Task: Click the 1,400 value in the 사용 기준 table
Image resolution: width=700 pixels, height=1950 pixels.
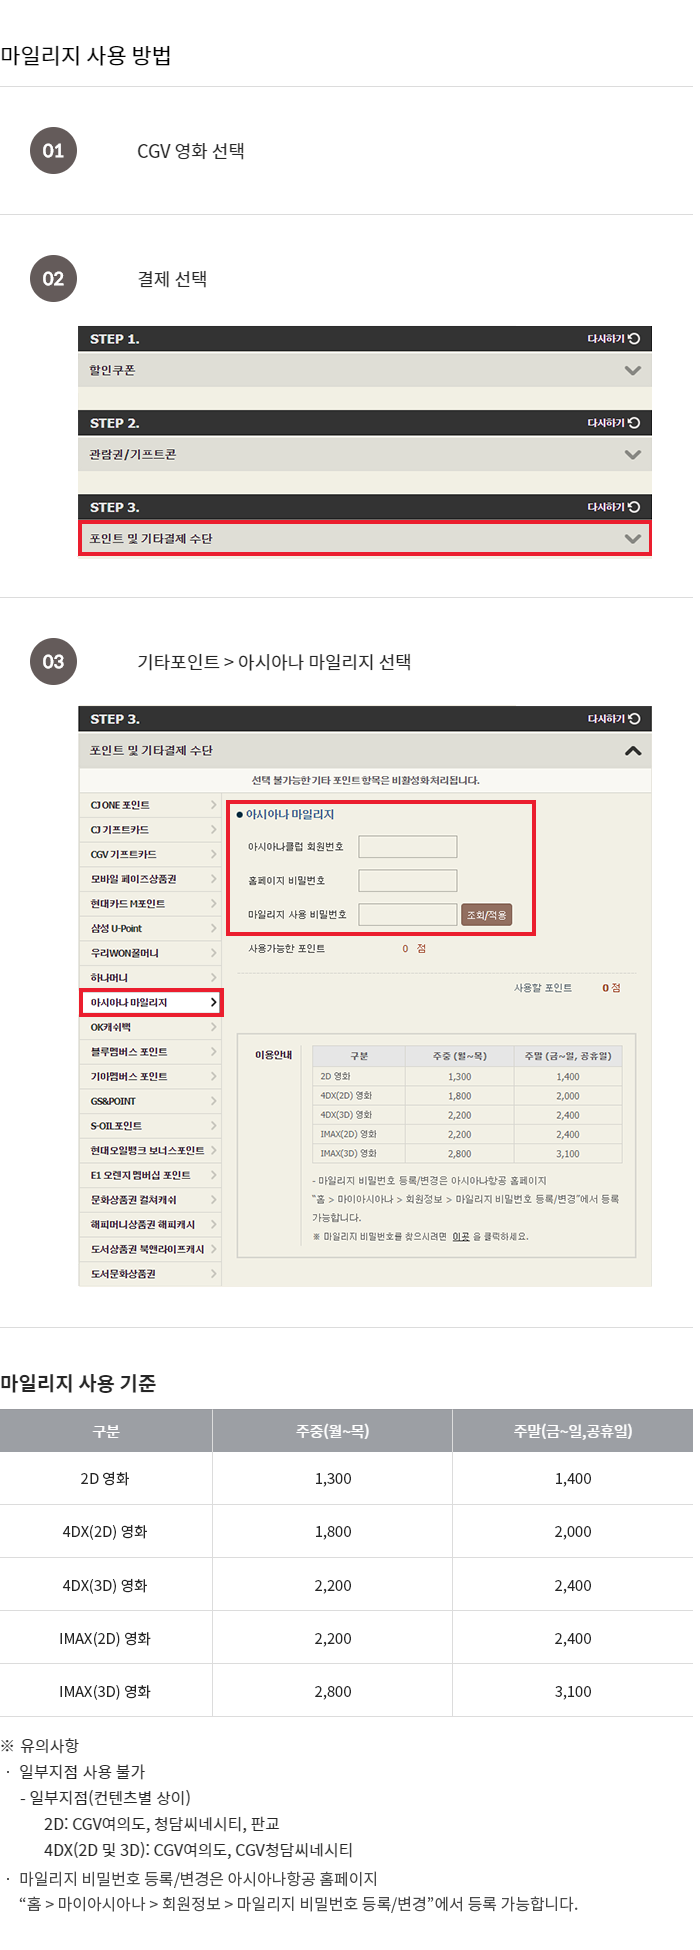Action: click(573, 1479)
